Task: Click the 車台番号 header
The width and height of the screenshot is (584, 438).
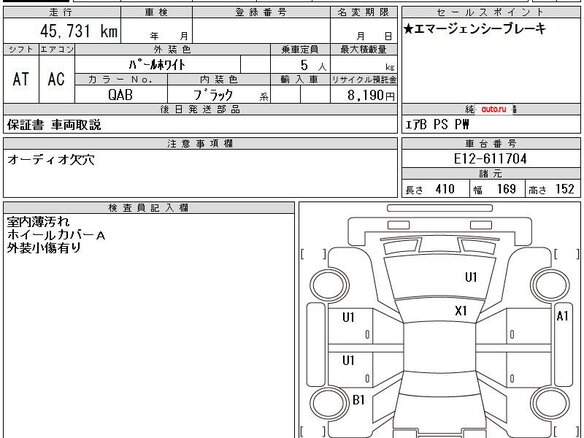Action: point(491,143)
